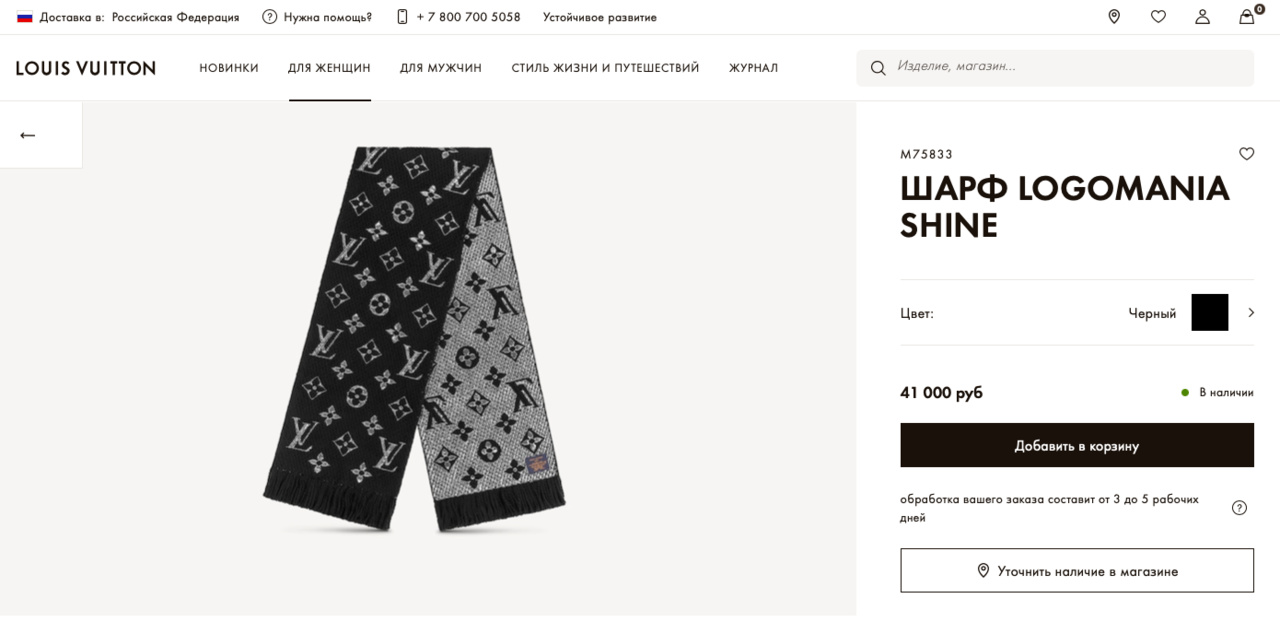
Task: Click the order processing help question icon
Action: (1239, 507)
